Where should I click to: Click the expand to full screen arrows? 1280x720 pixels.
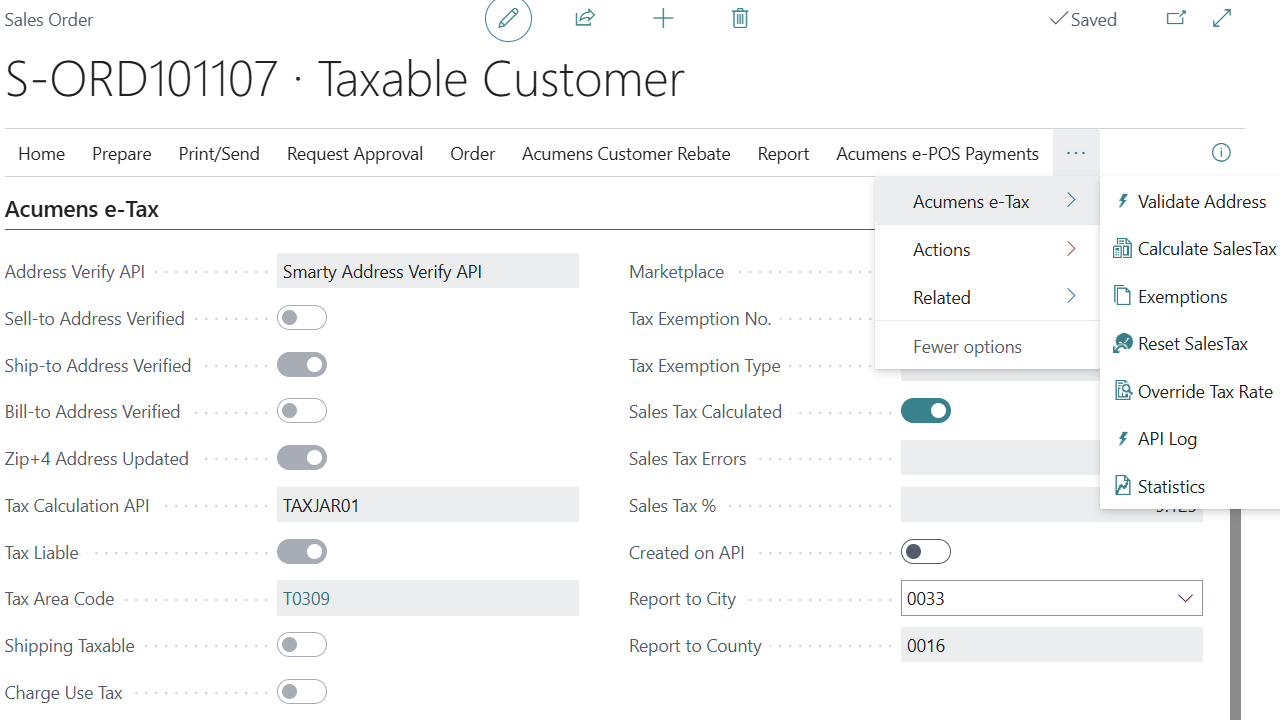(x=1222, y=18)
